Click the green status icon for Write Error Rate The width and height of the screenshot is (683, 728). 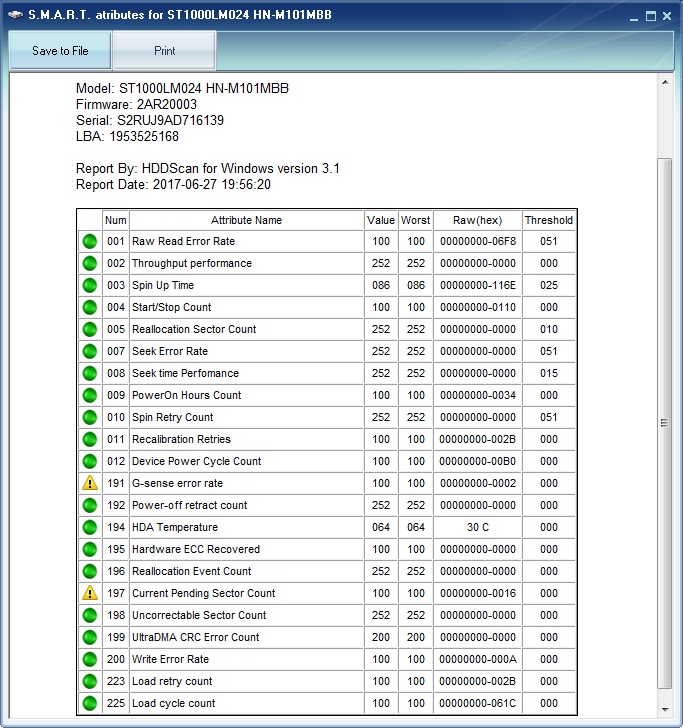point(90,659)
